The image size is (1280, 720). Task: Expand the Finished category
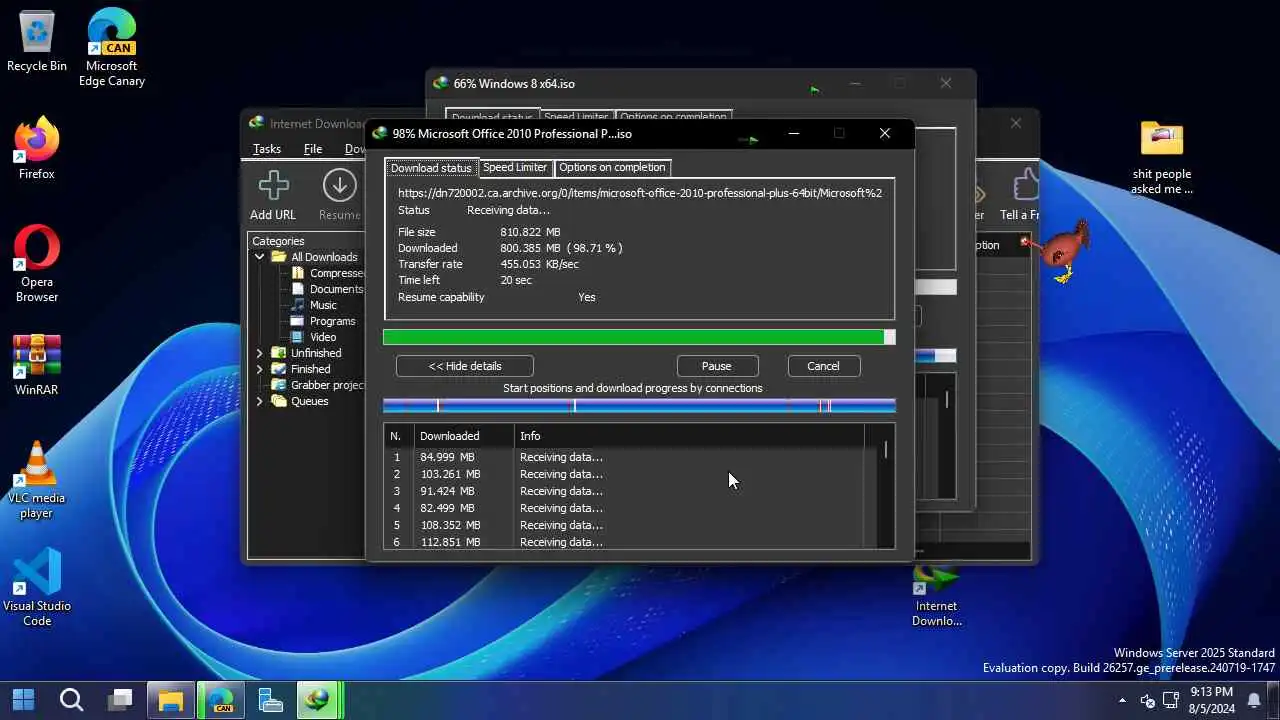click(x=259, y=369)
